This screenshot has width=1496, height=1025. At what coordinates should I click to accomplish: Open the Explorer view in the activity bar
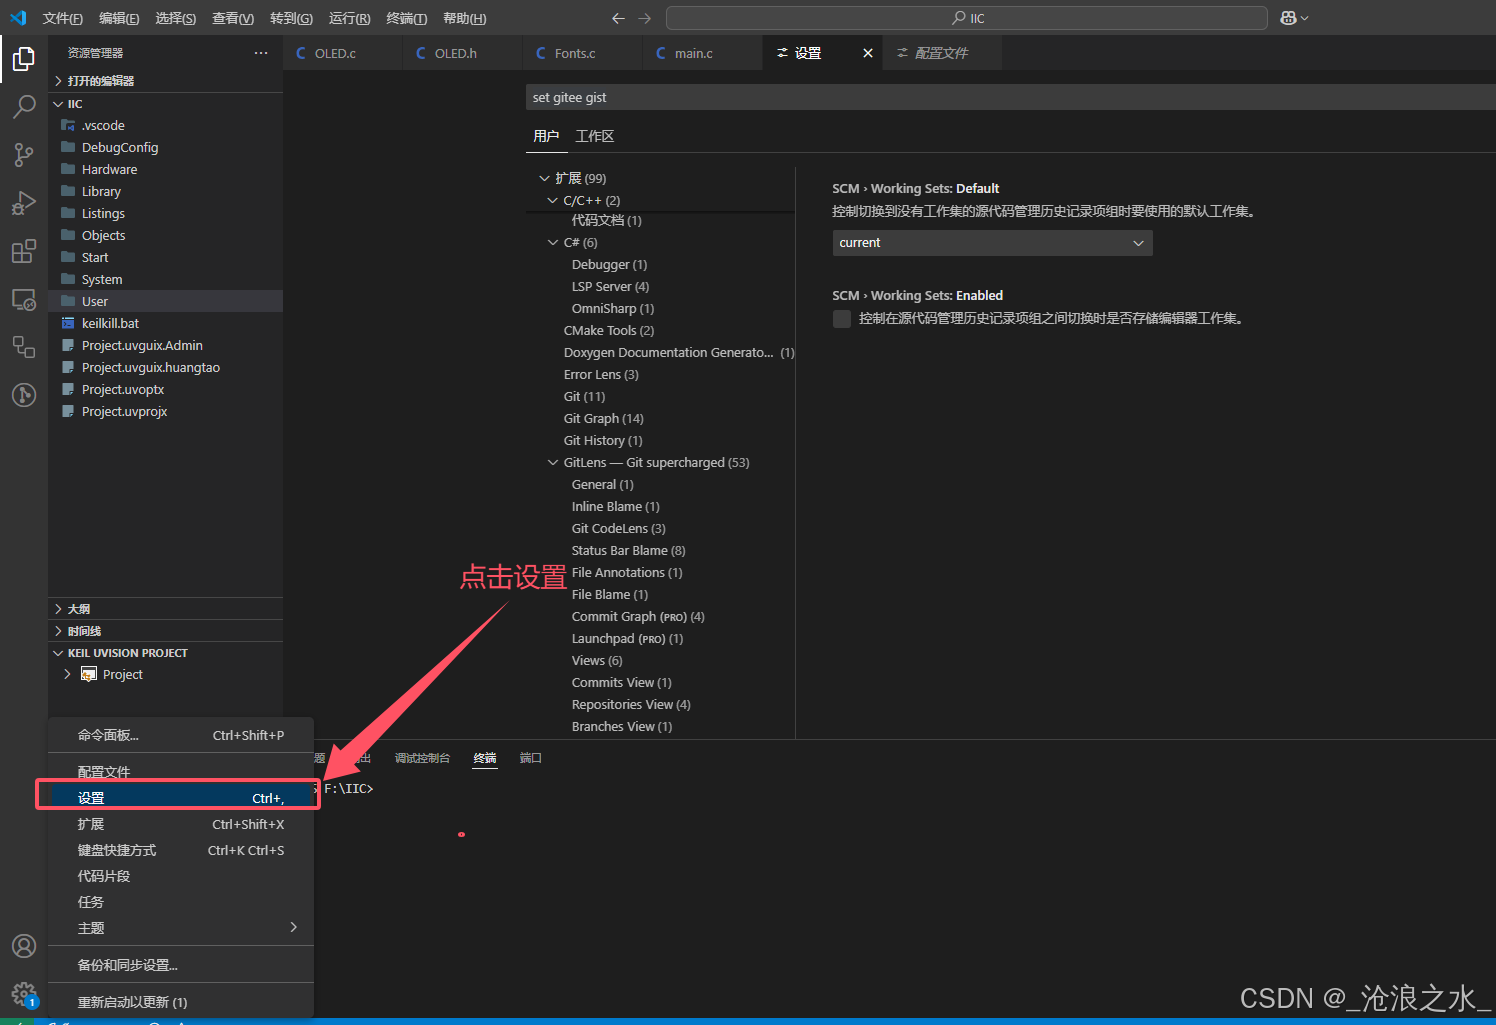(23, 58)
